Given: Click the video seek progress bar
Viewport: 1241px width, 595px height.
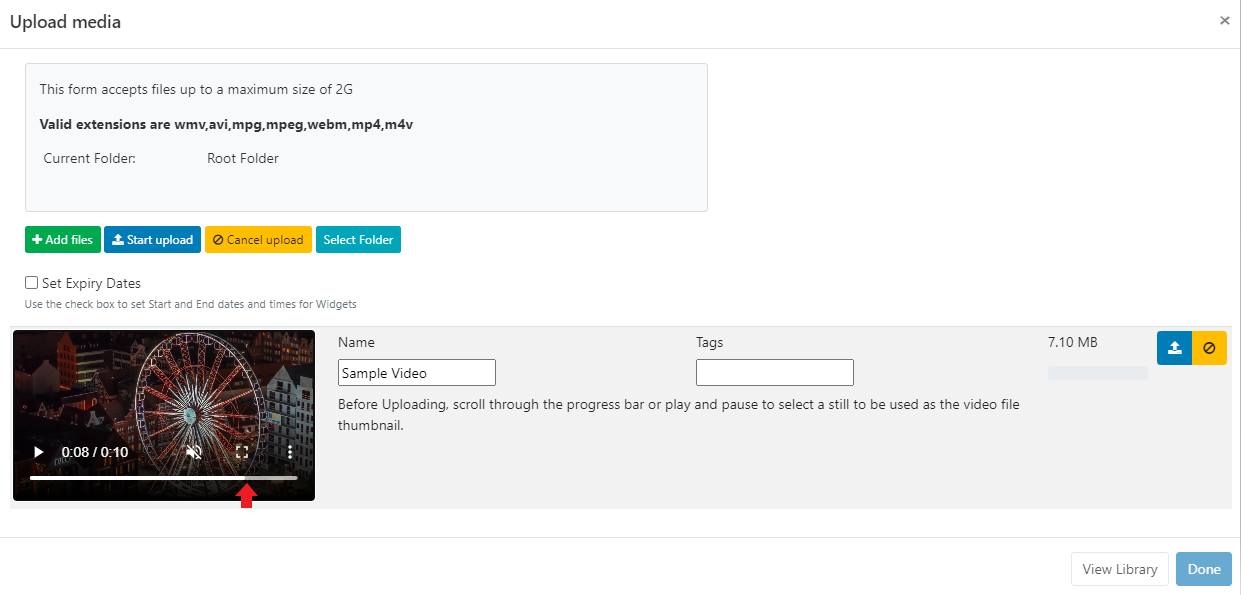Looking at the screenshot, I should 163,478.
